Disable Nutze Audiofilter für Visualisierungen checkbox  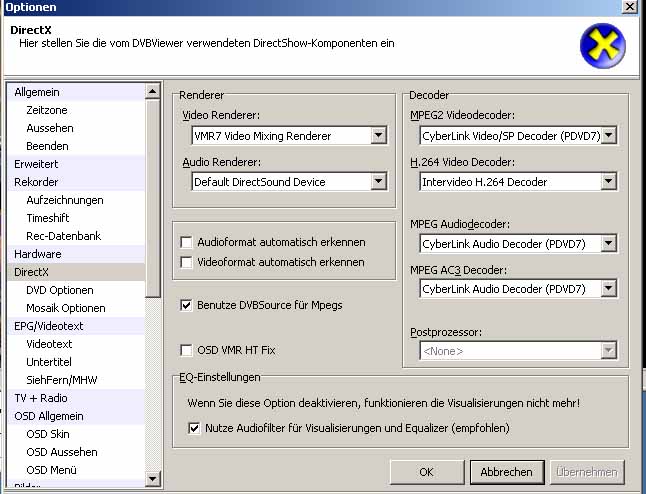(195, 428)
